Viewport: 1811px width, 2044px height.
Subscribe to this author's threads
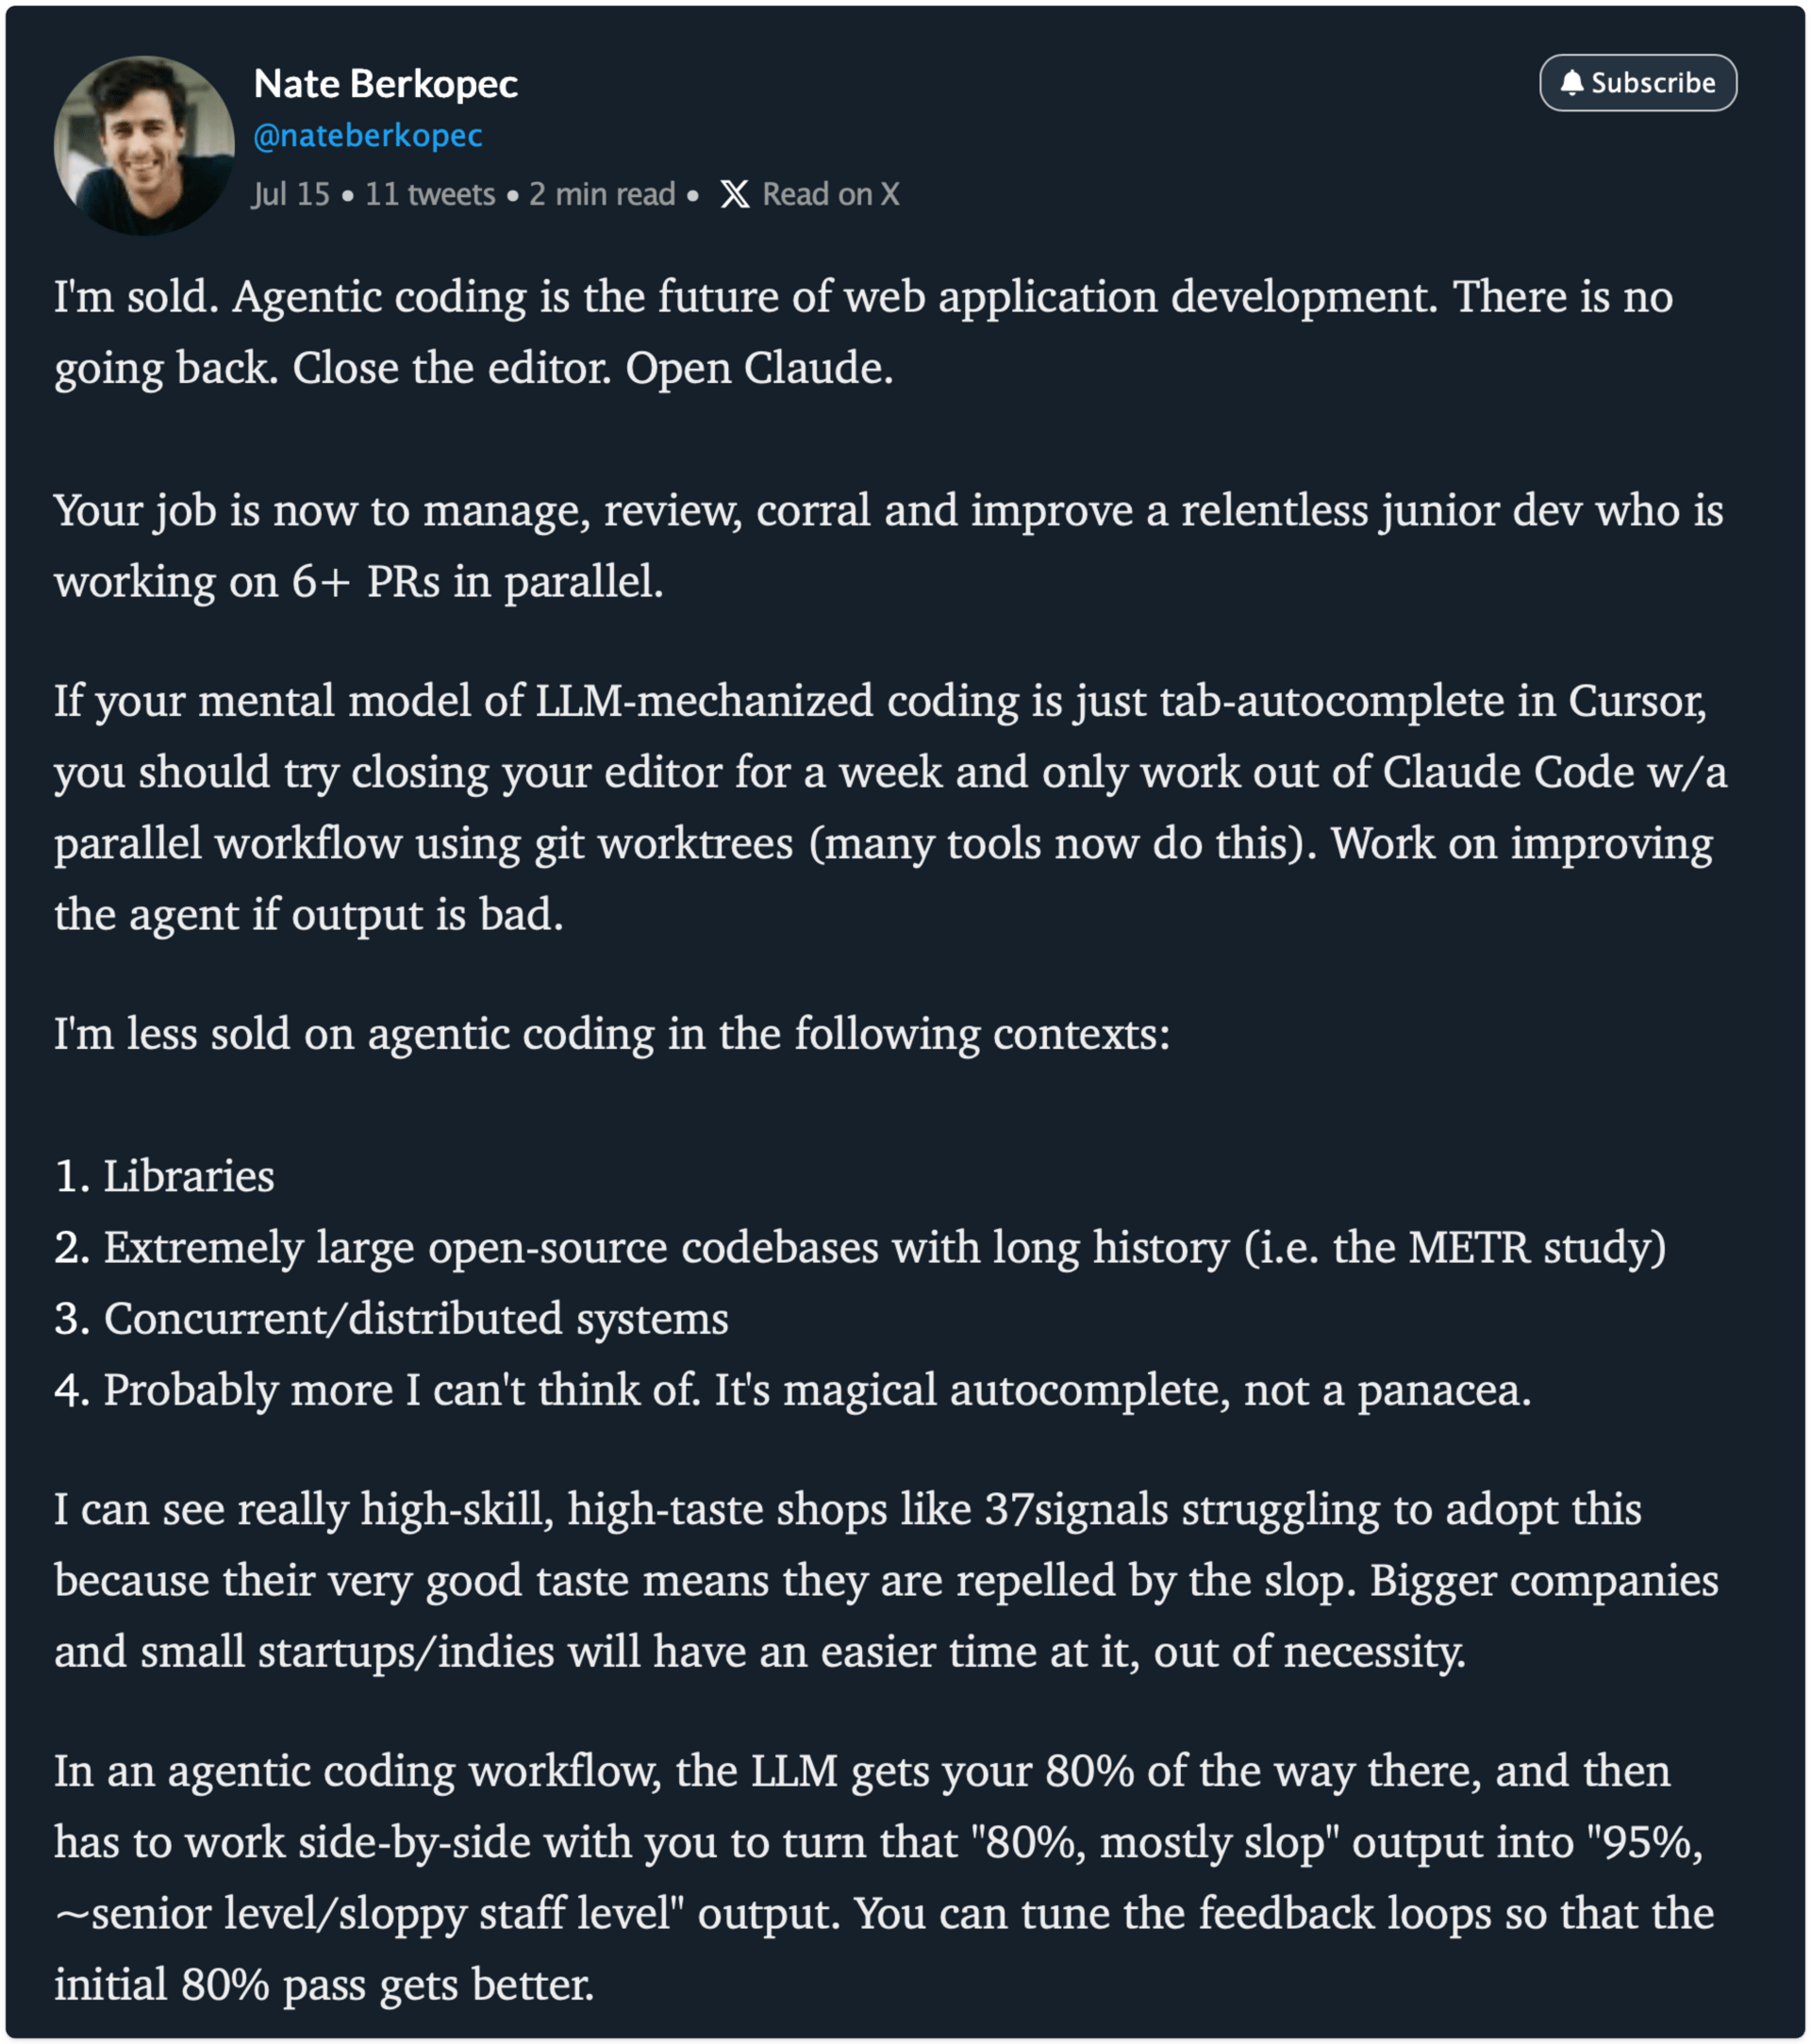point(1638,83)
